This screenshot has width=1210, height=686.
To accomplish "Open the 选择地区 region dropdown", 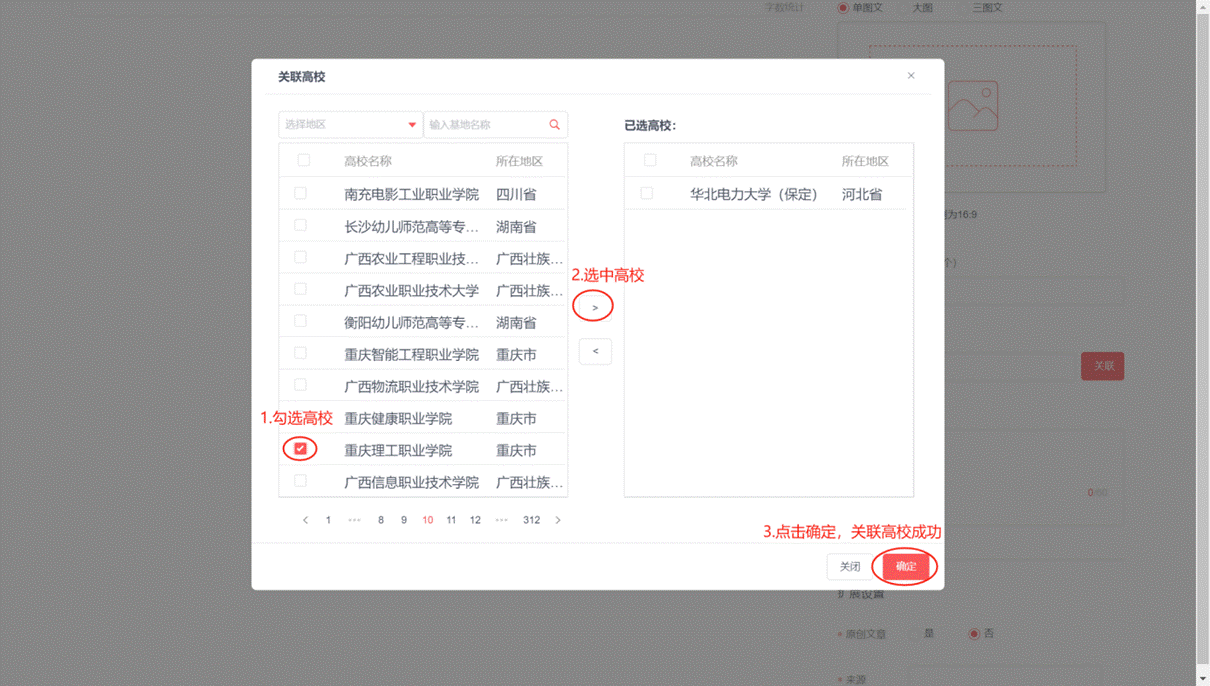I will pyautogui.click(x=349, y=125).
